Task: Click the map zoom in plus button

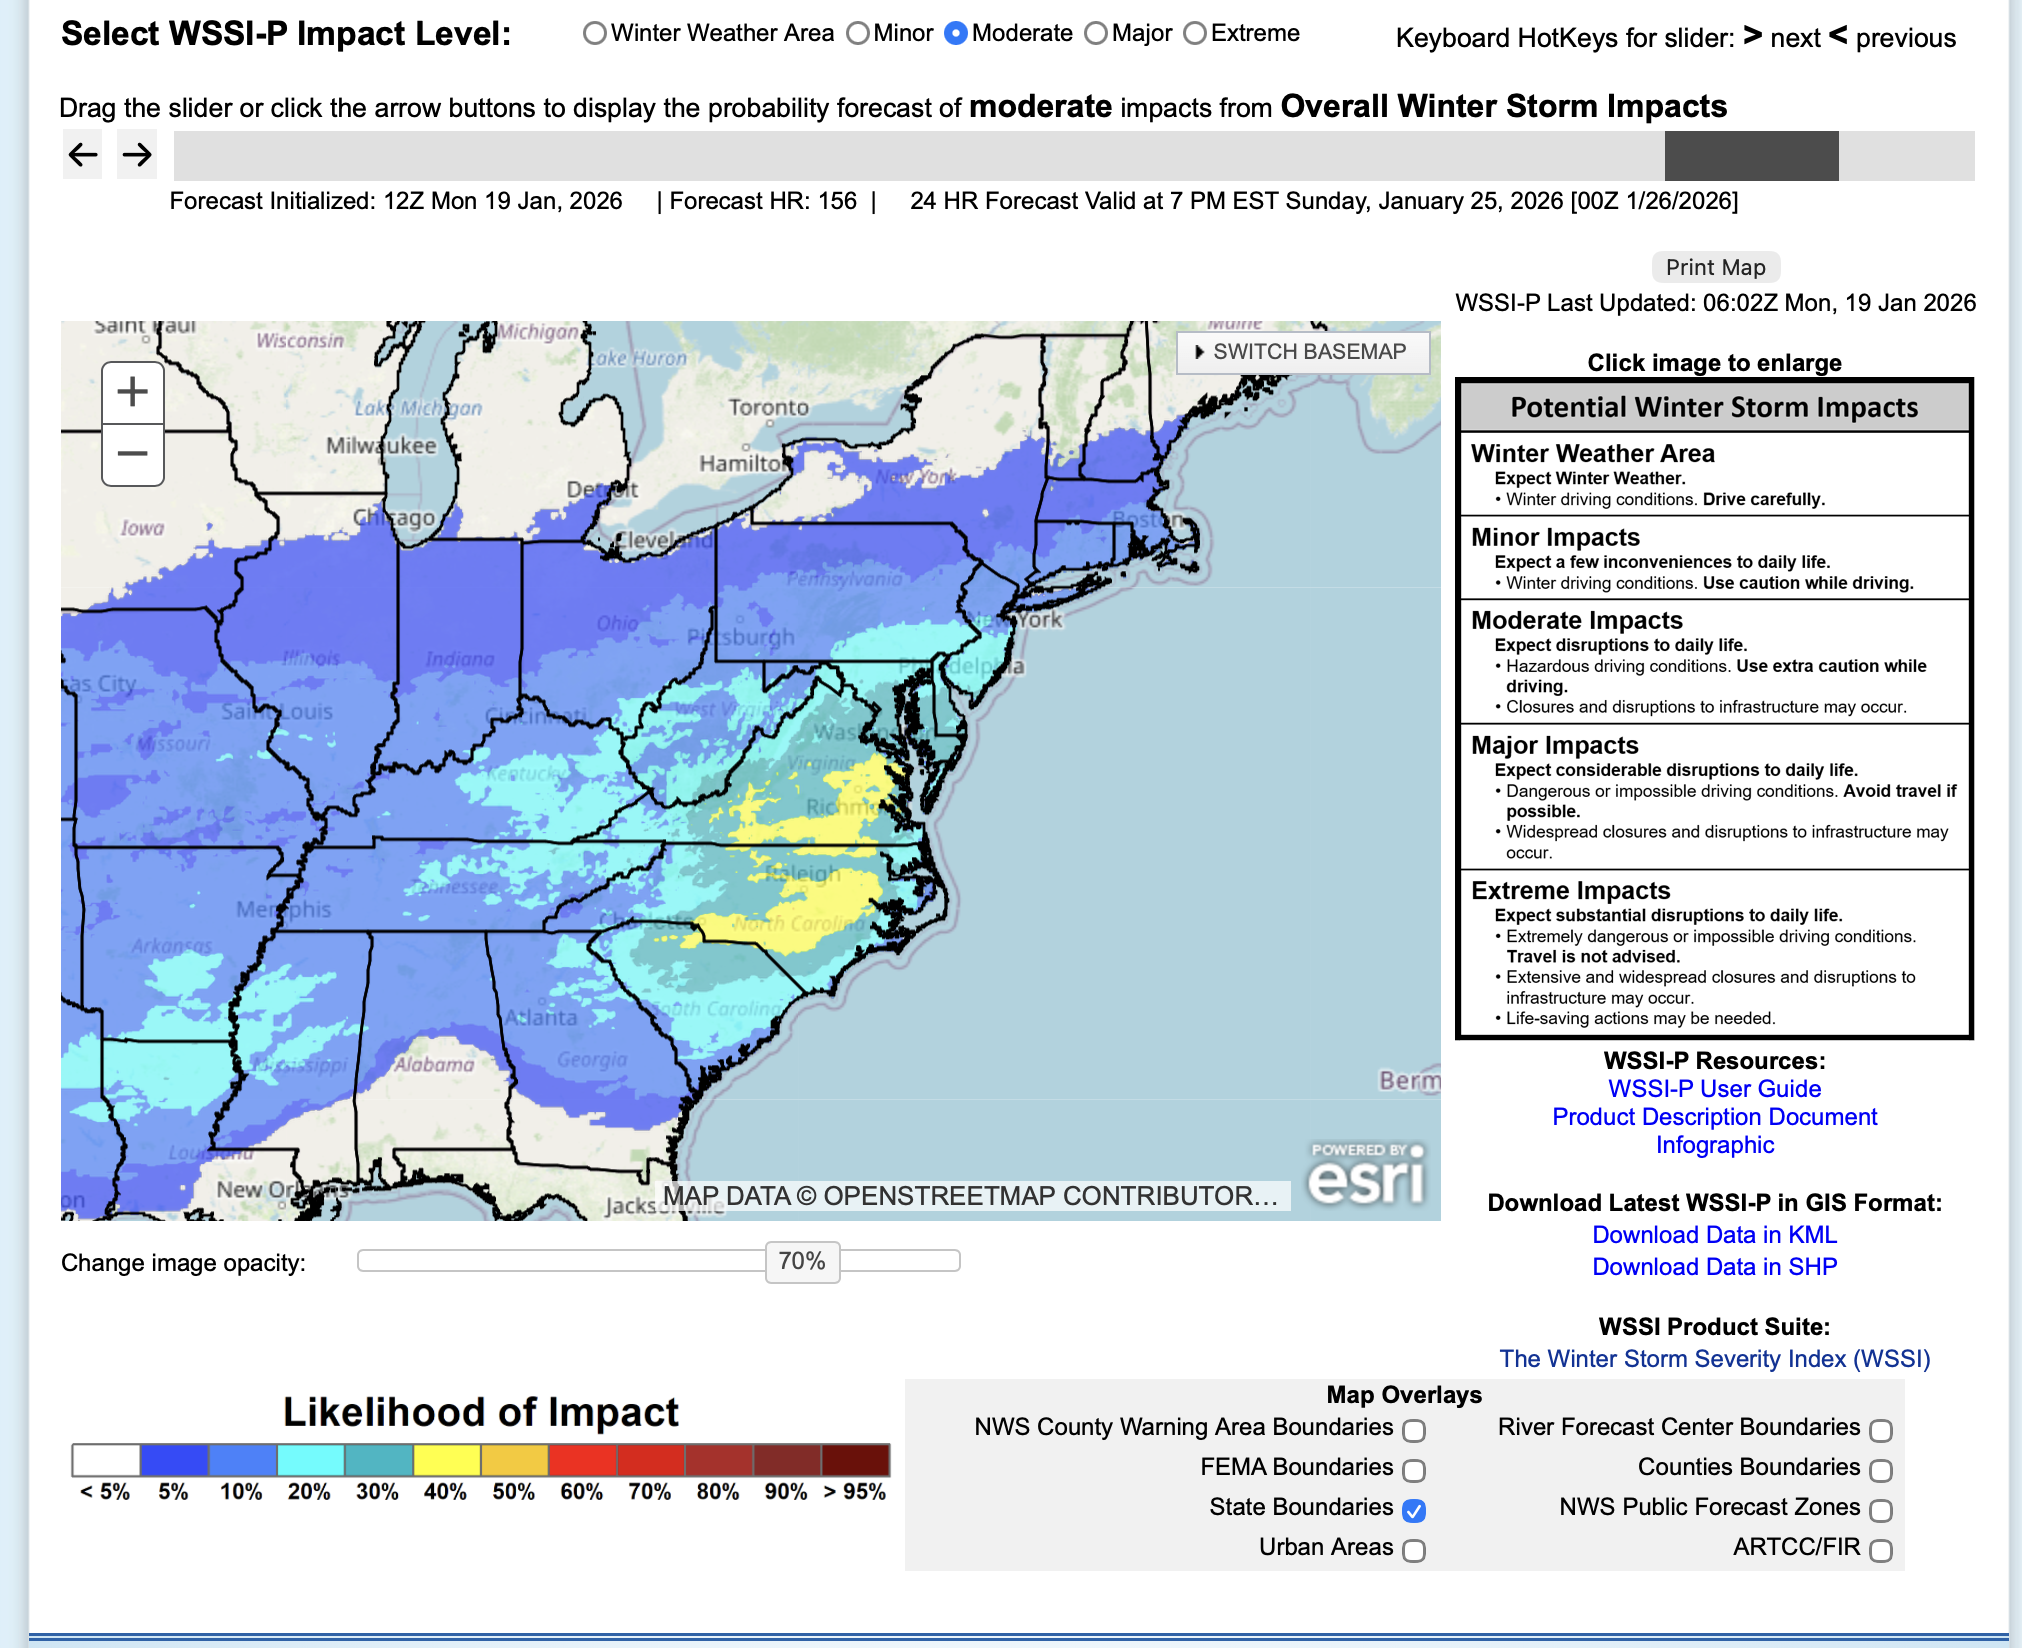Action: point(133,392)
